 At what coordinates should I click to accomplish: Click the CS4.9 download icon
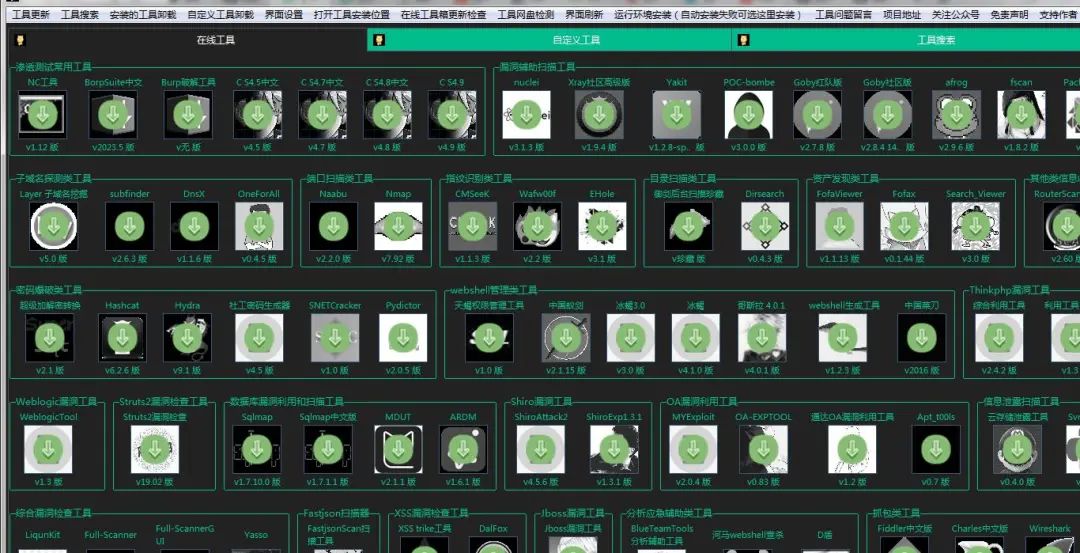click(x=452, y=114)
